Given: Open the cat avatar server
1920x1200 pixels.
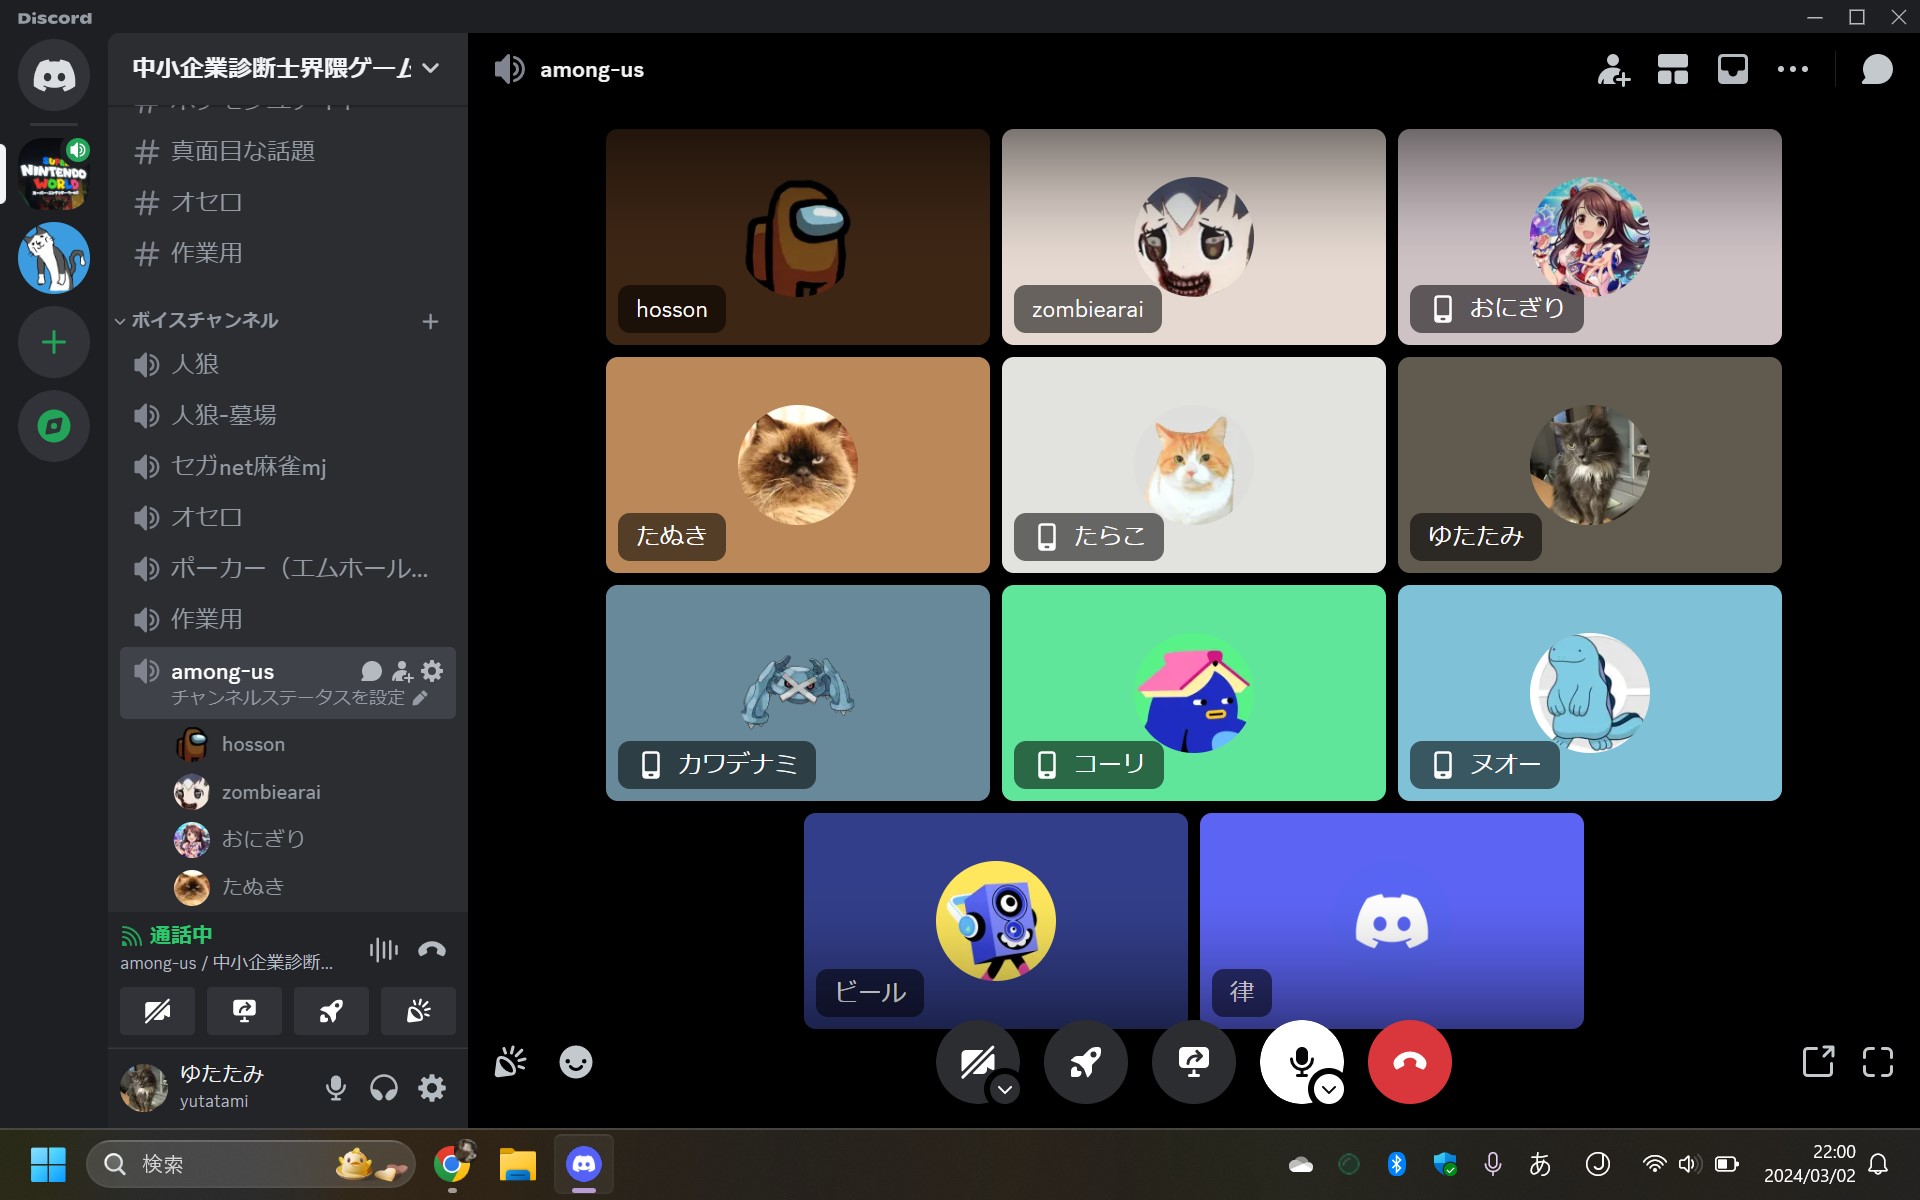Looking at the screenshot, I should coord(54,258).
